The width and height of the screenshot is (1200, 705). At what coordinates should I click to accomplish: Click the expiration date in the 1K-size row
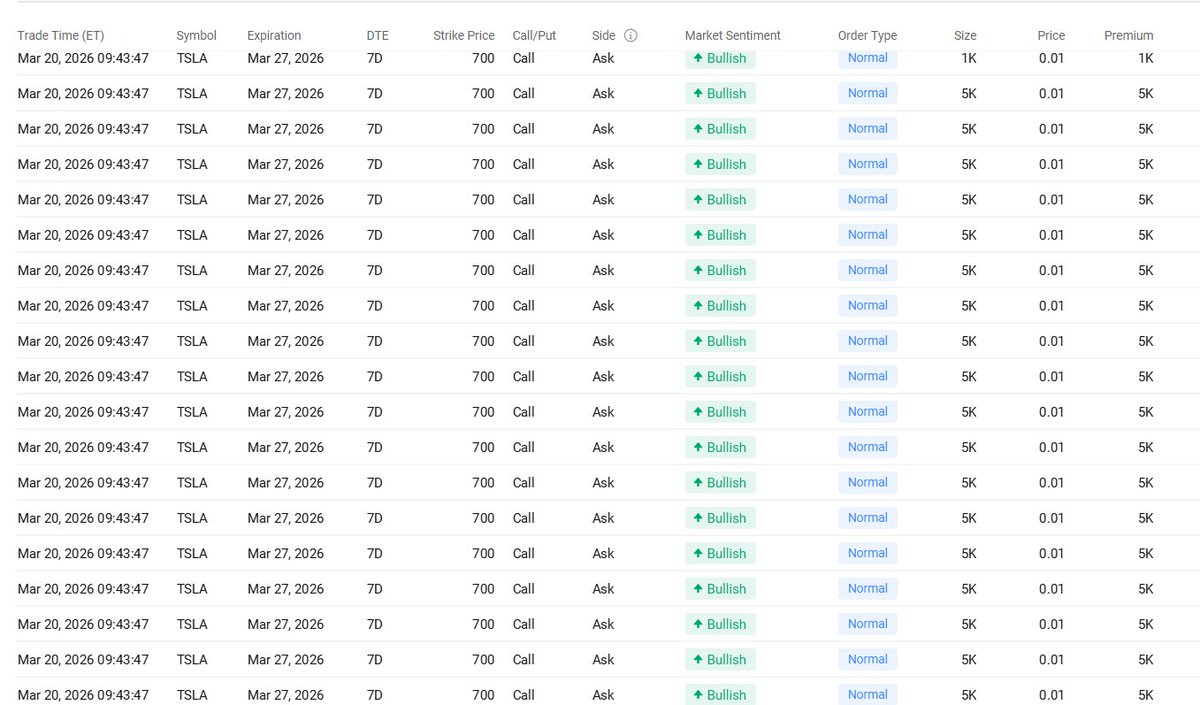[x=286, y=58]
